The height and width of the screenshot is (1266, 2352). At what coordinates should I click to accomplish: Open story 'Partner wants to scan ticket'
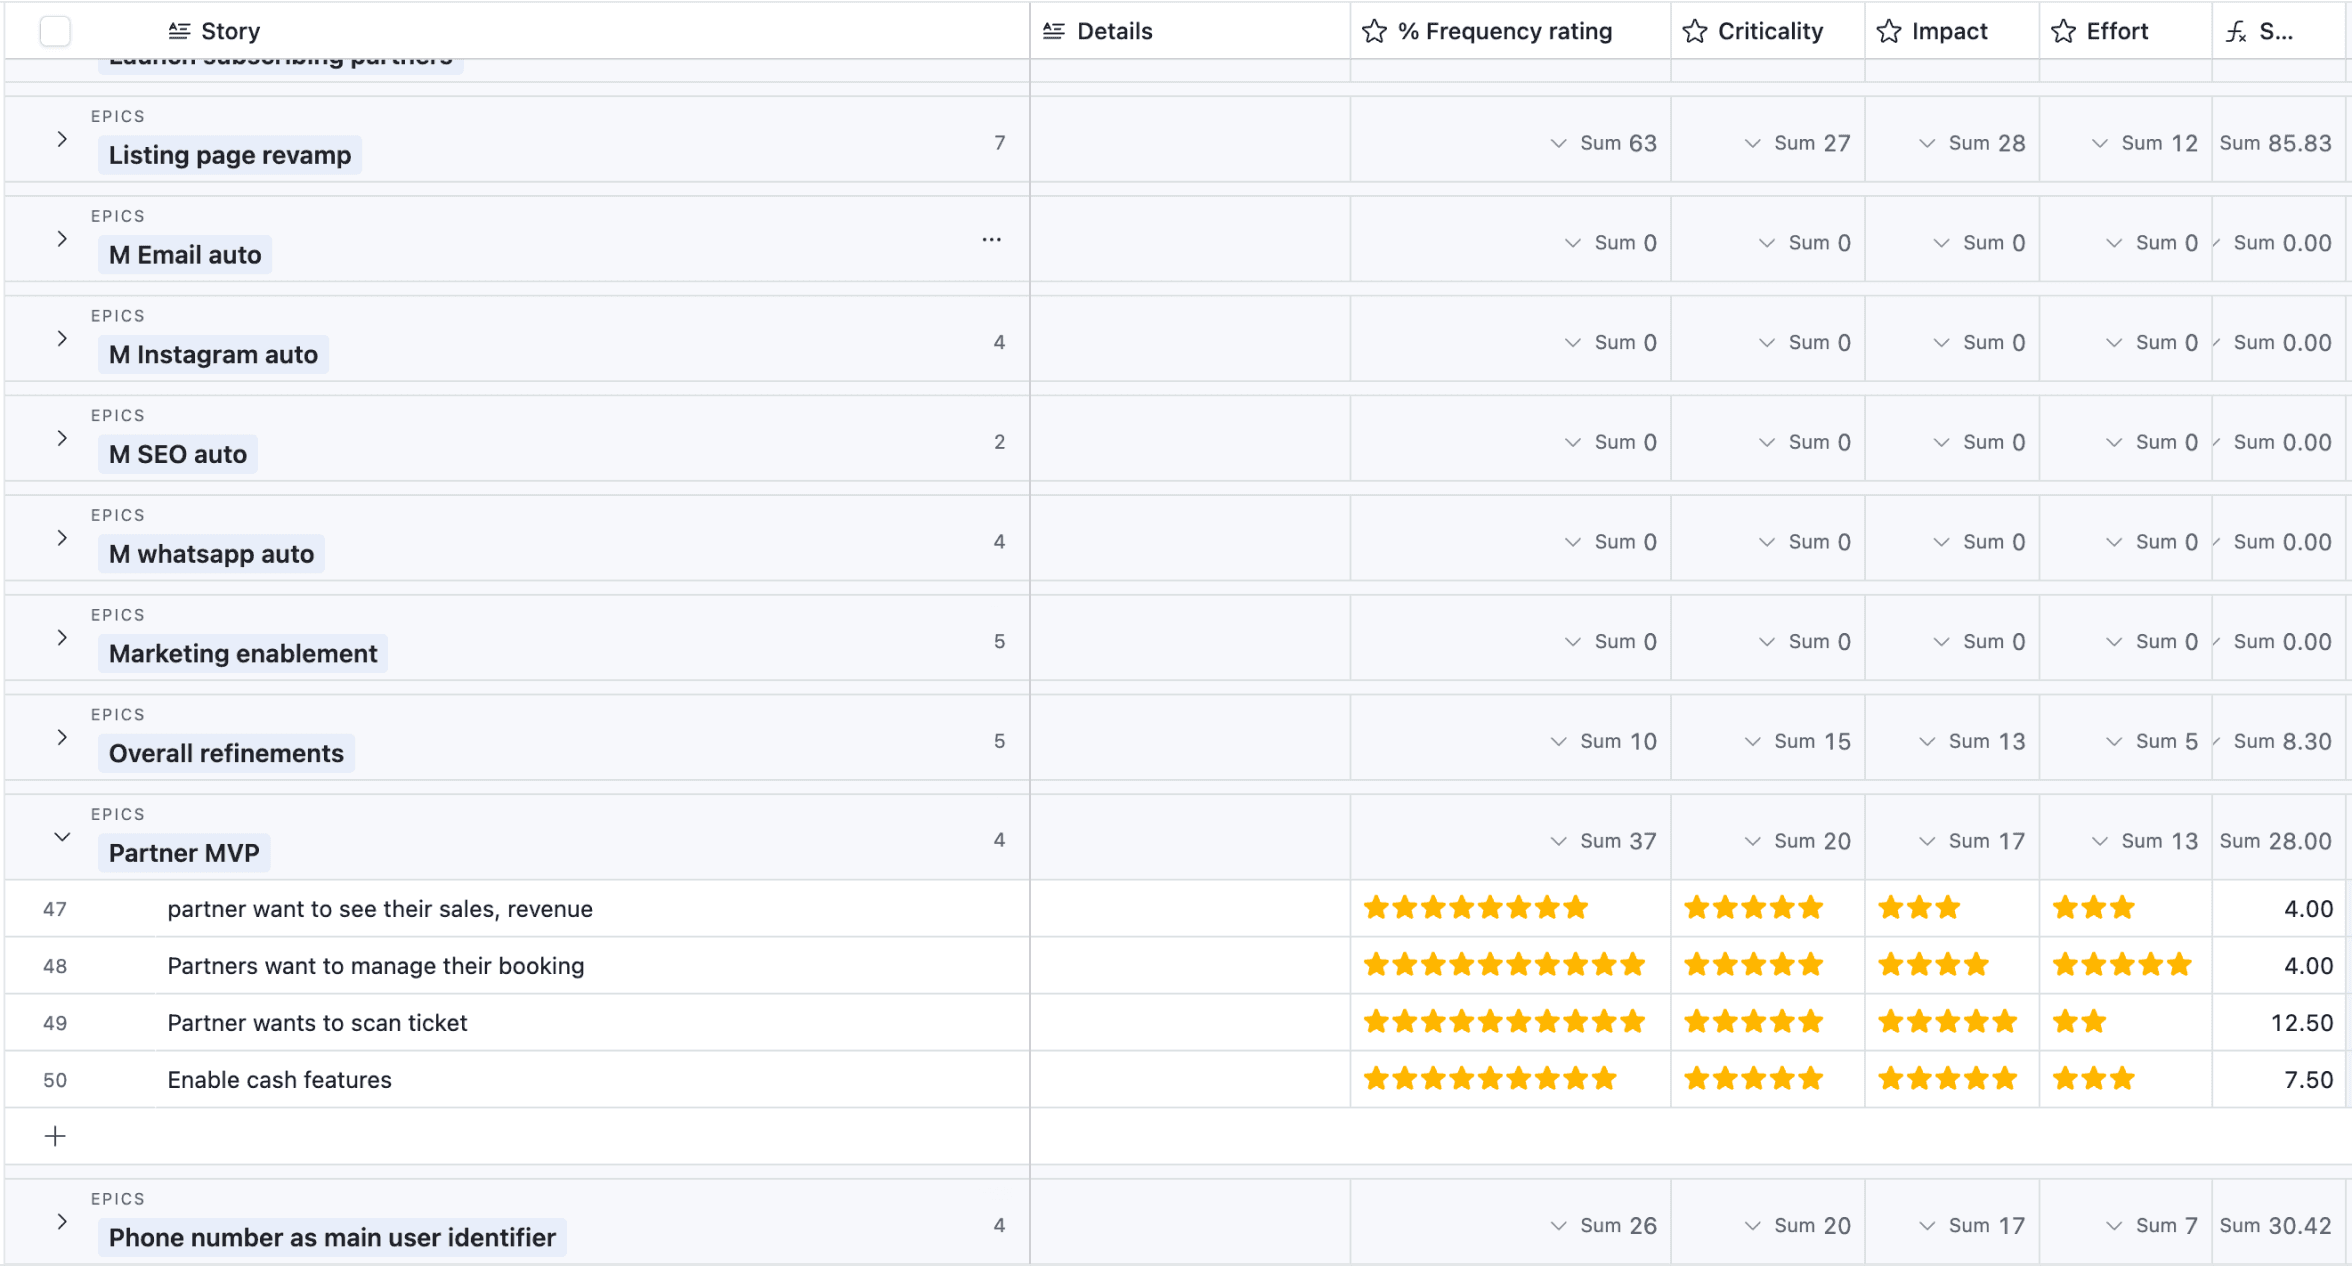[x=317, y=1023]
